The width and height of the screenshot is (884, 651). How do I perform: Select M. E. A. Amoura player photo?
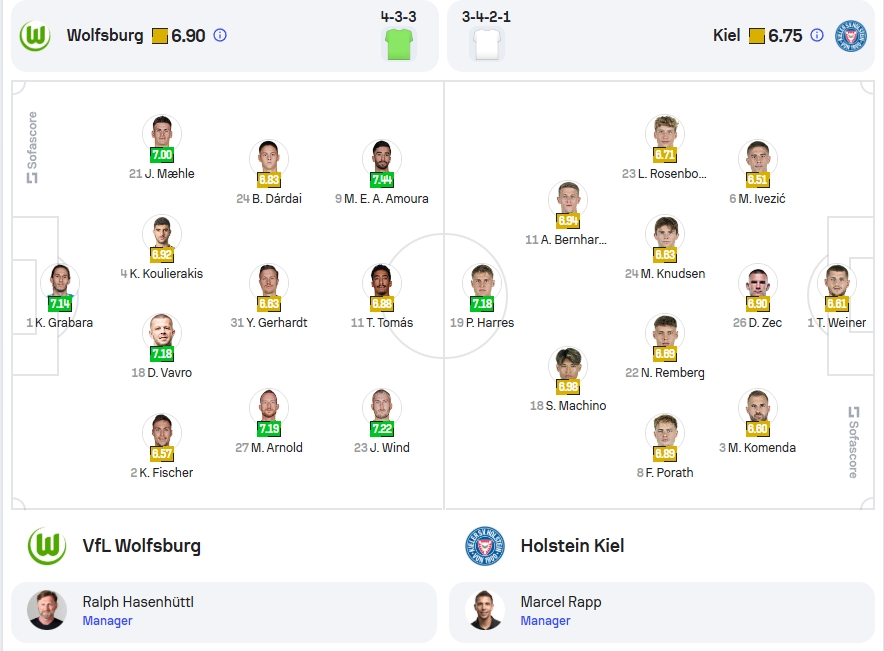(382, 158)
